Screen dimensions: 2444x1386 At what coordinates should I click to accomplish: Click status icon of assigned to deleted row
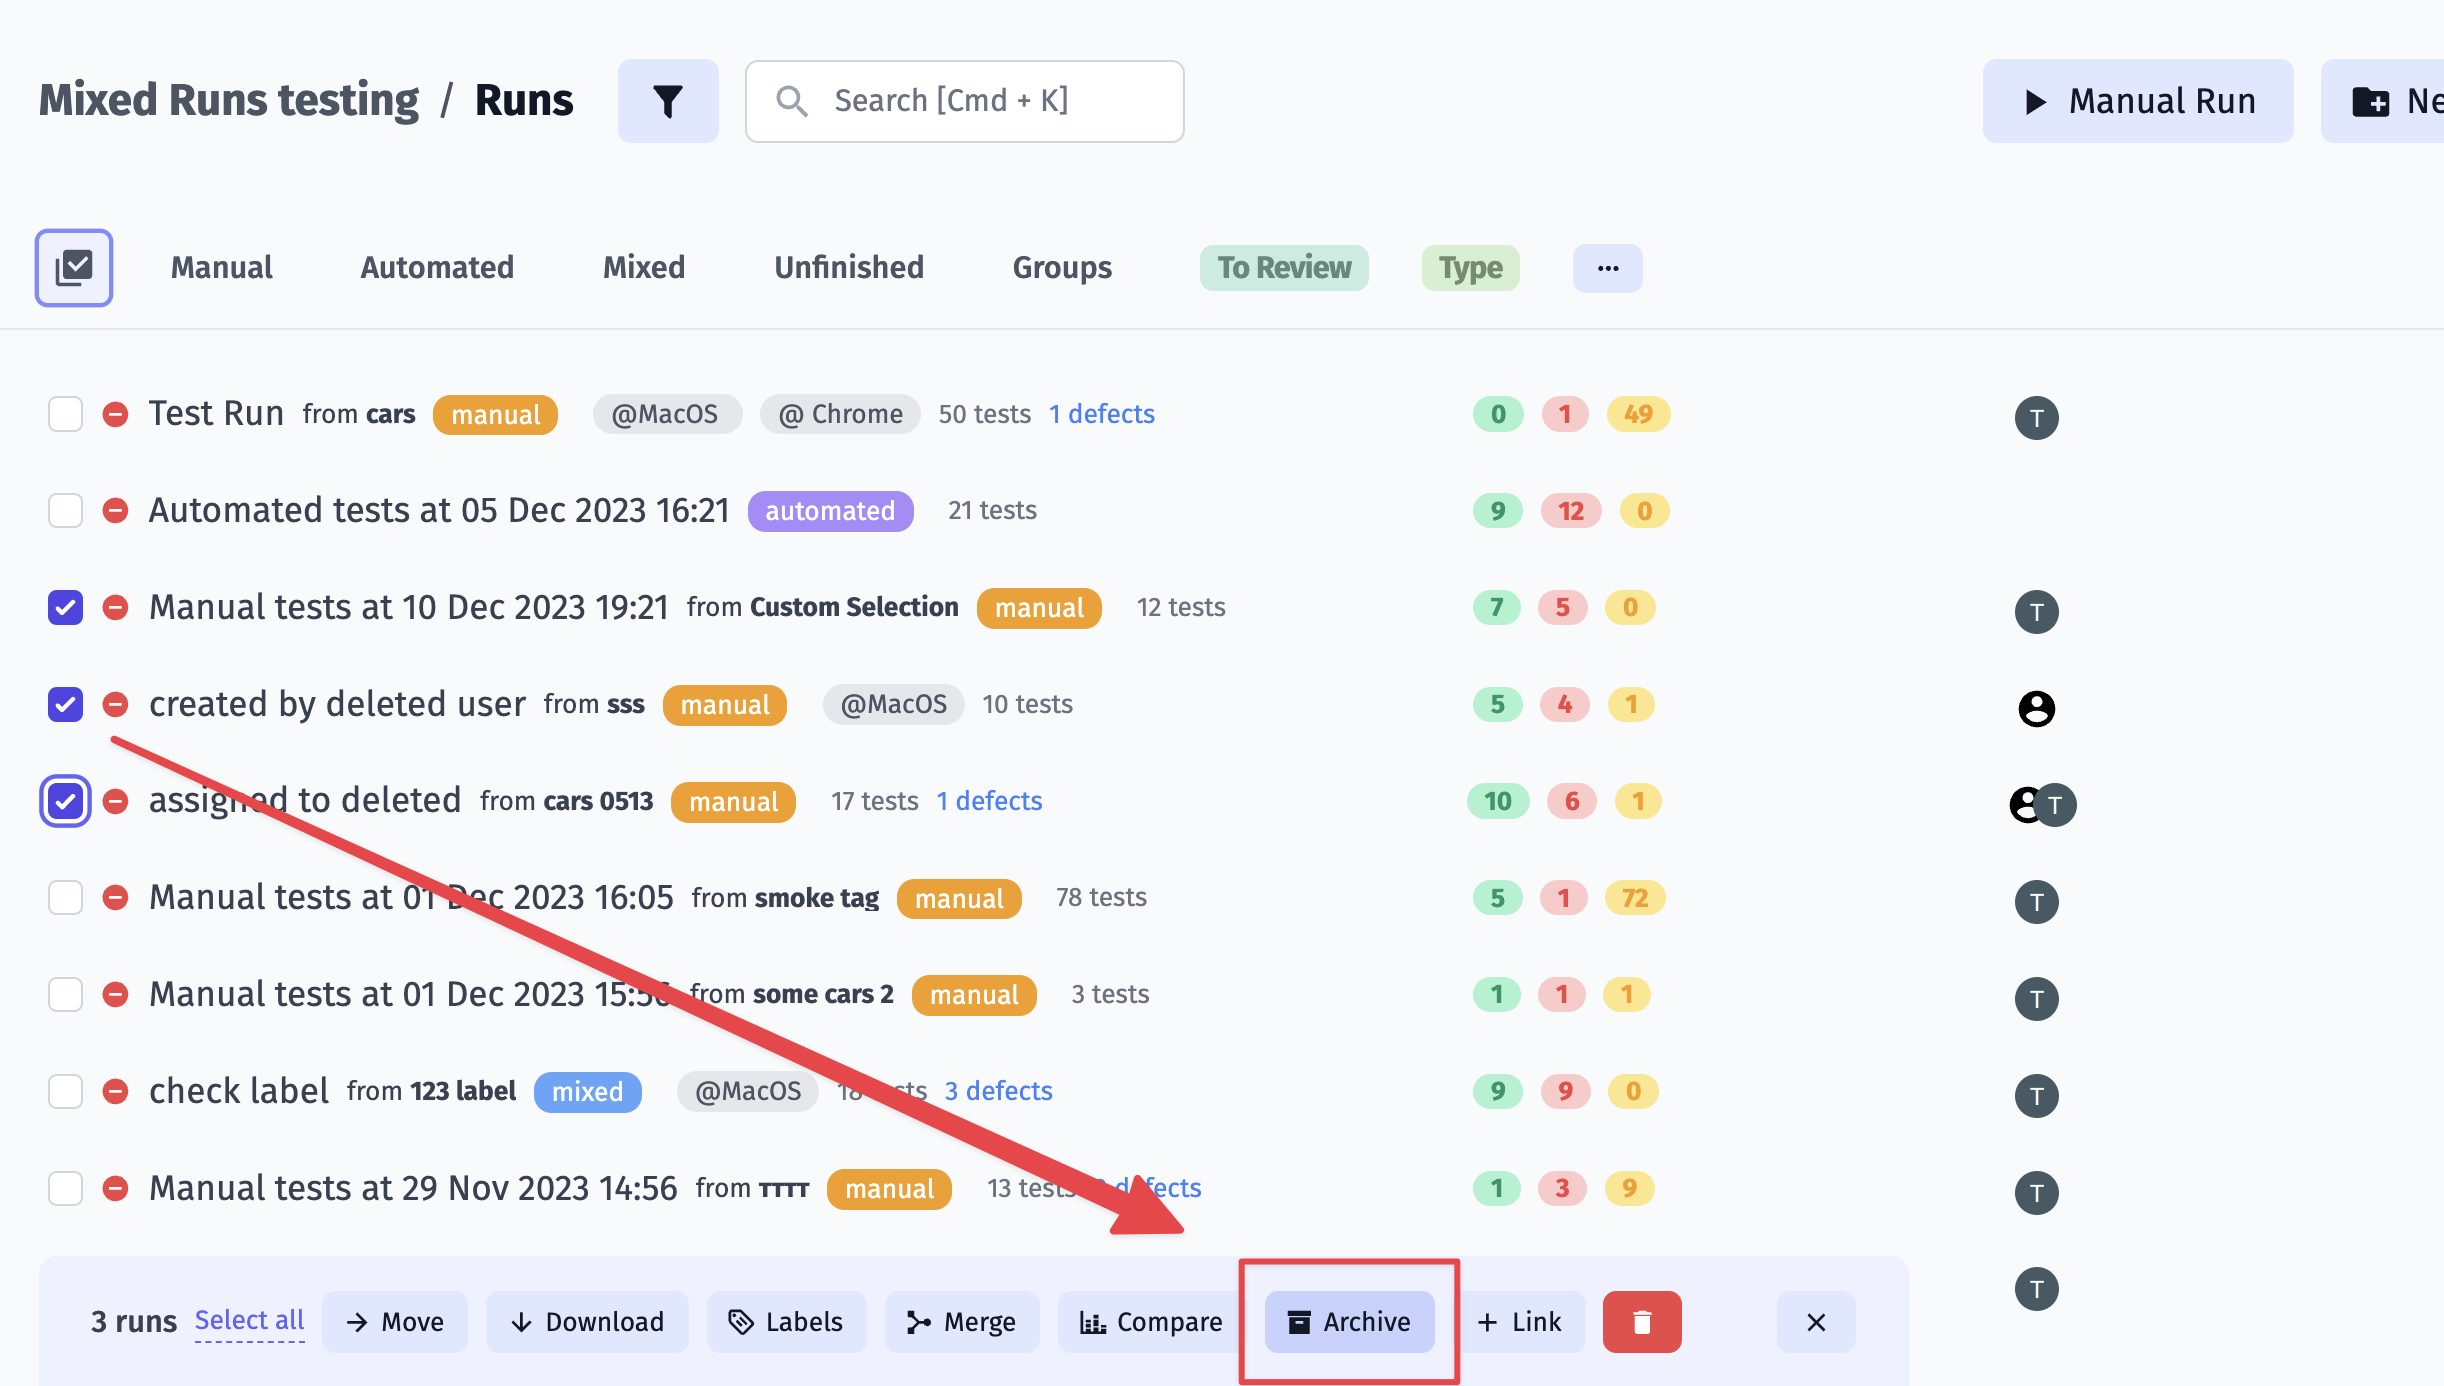tap(116, 801)
